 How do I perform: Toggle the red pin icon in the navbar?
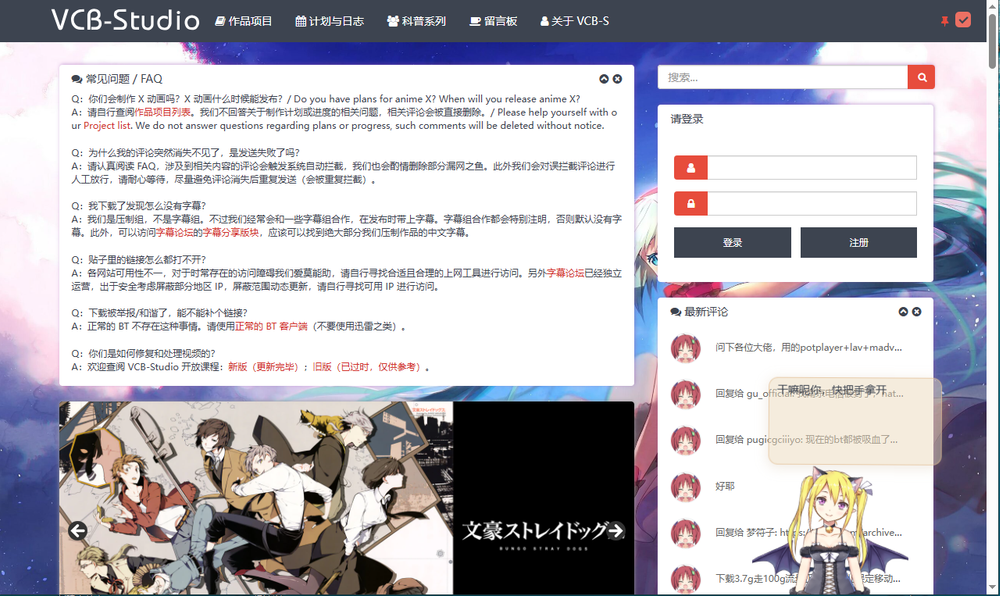[x=945, y=19]
